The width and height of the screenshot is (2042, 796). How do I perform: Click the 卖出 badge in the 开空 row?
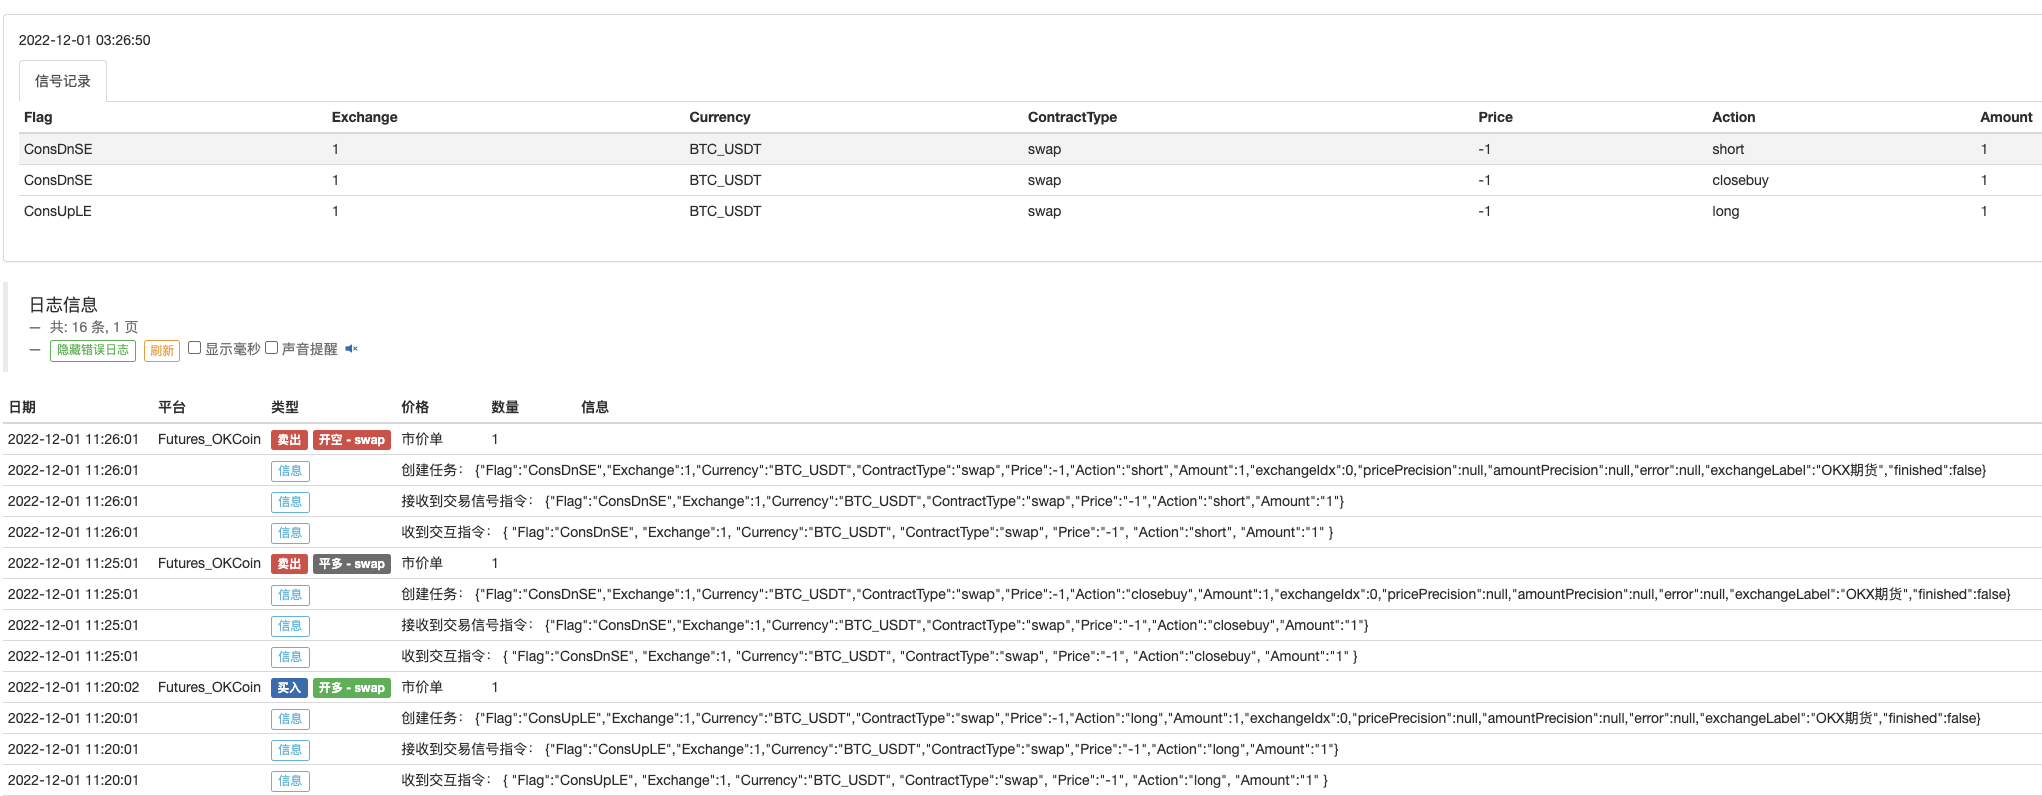coord(289,440)
